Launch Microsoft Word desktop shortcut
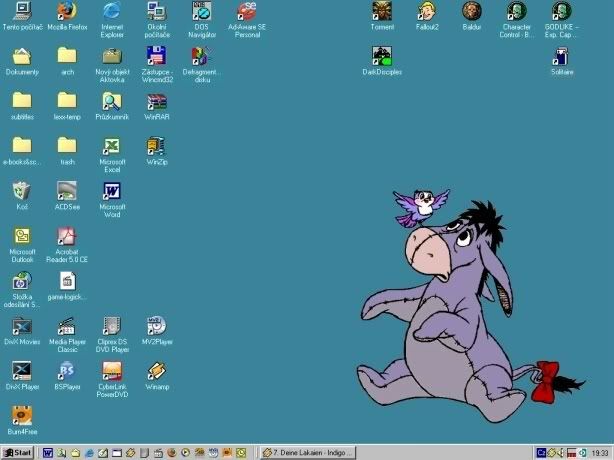 (112, 200)
